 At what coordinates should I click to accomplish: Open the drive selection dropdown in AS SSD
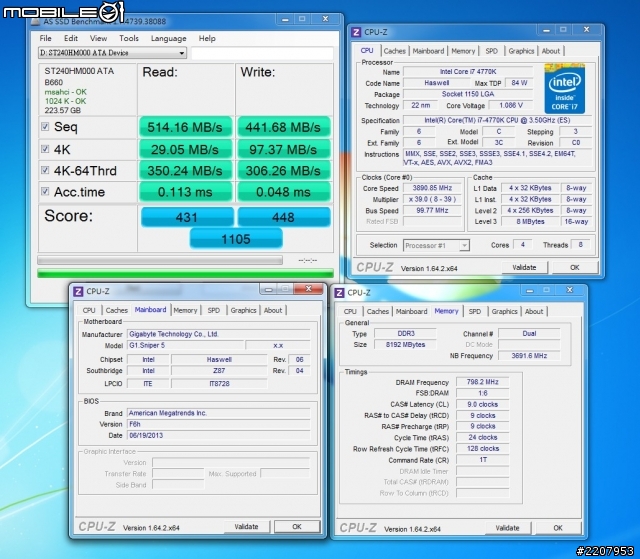coord(112,53)
